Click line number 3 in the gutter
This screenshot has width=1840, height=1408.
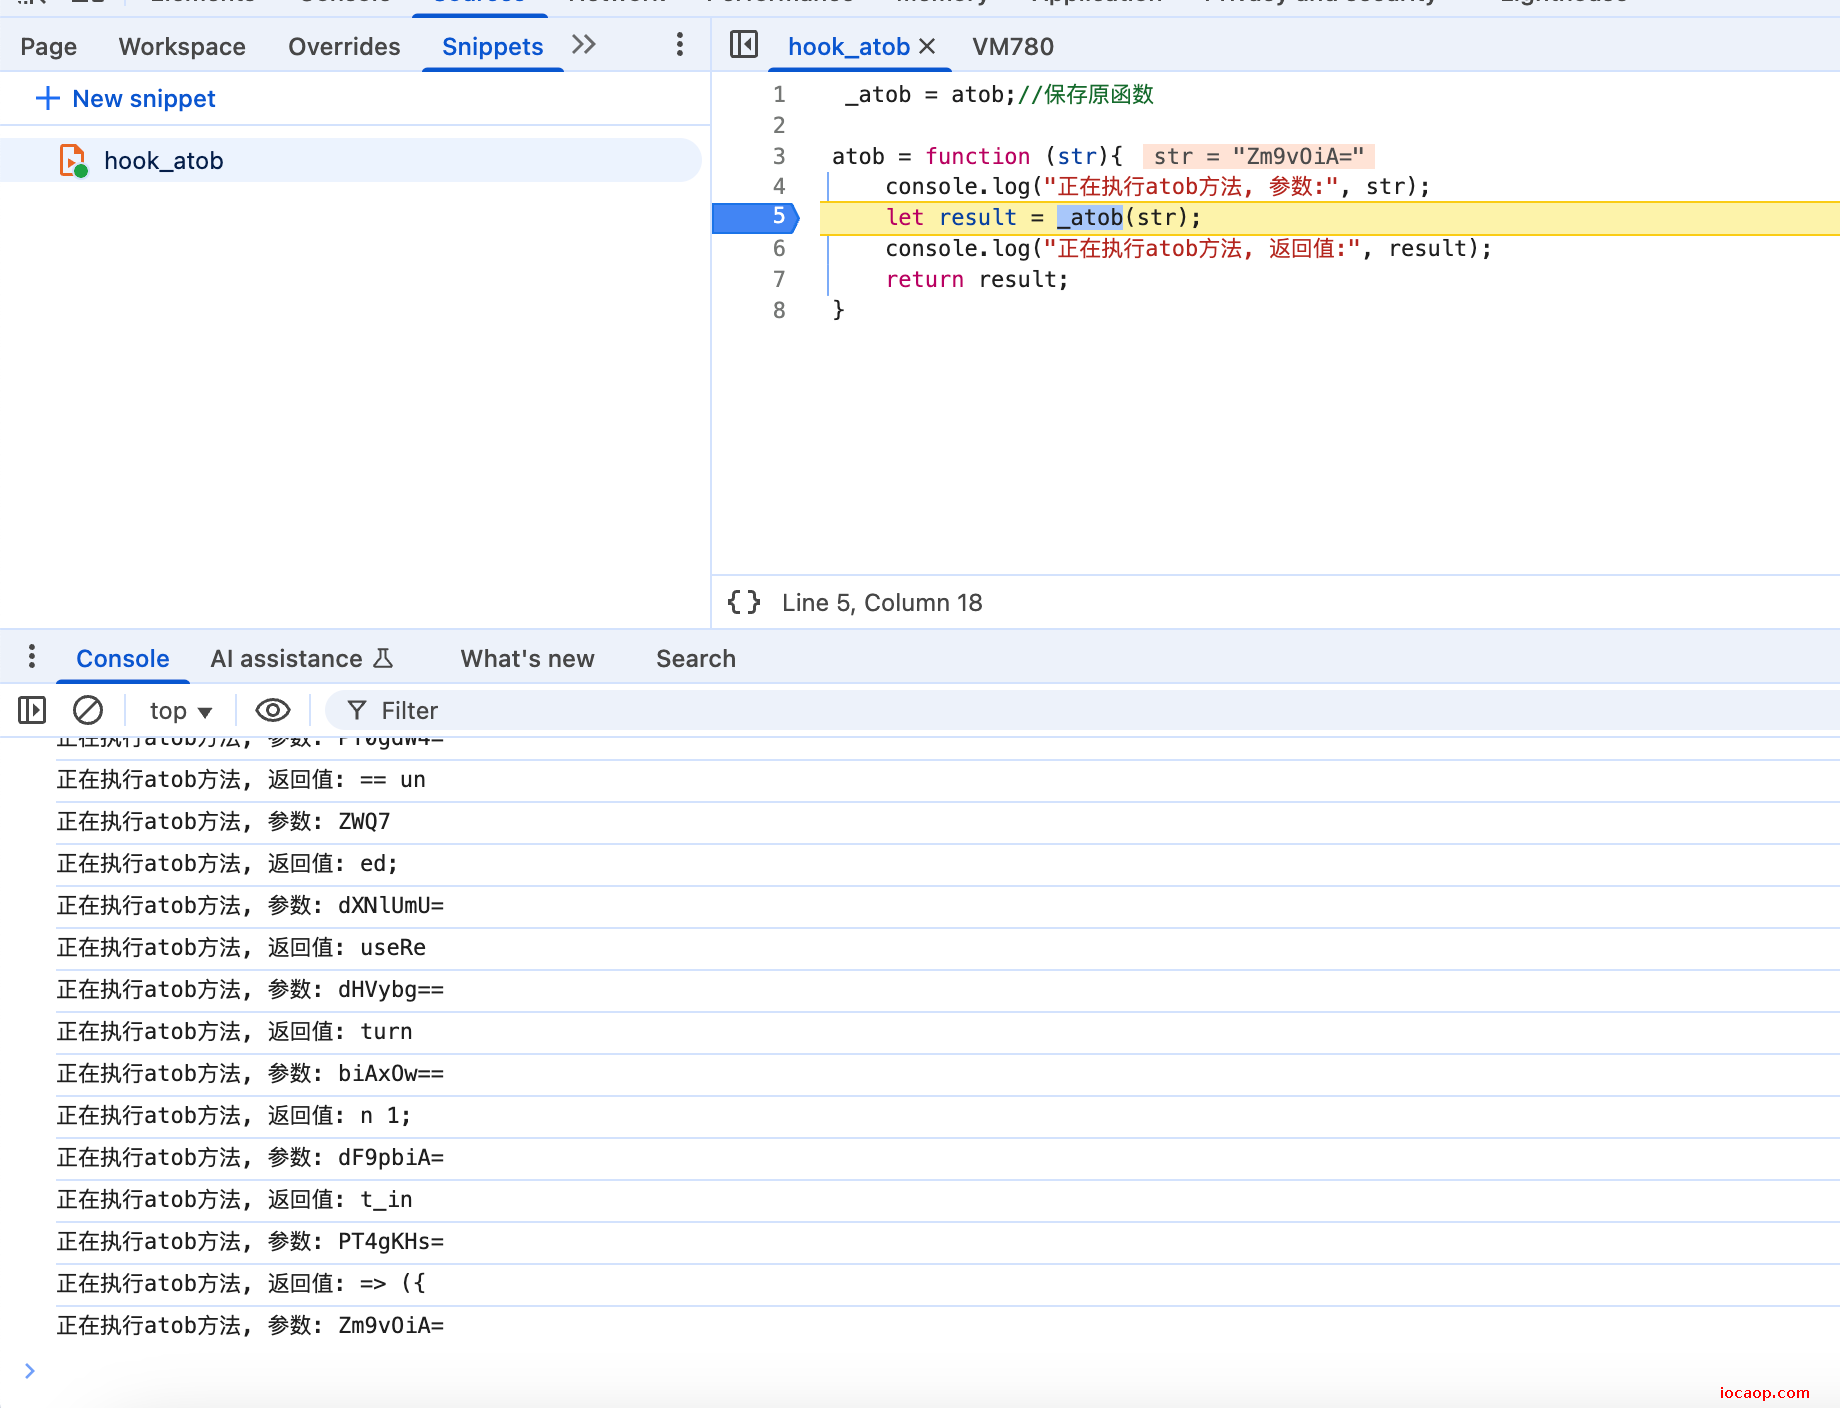[x=779, y=156]
